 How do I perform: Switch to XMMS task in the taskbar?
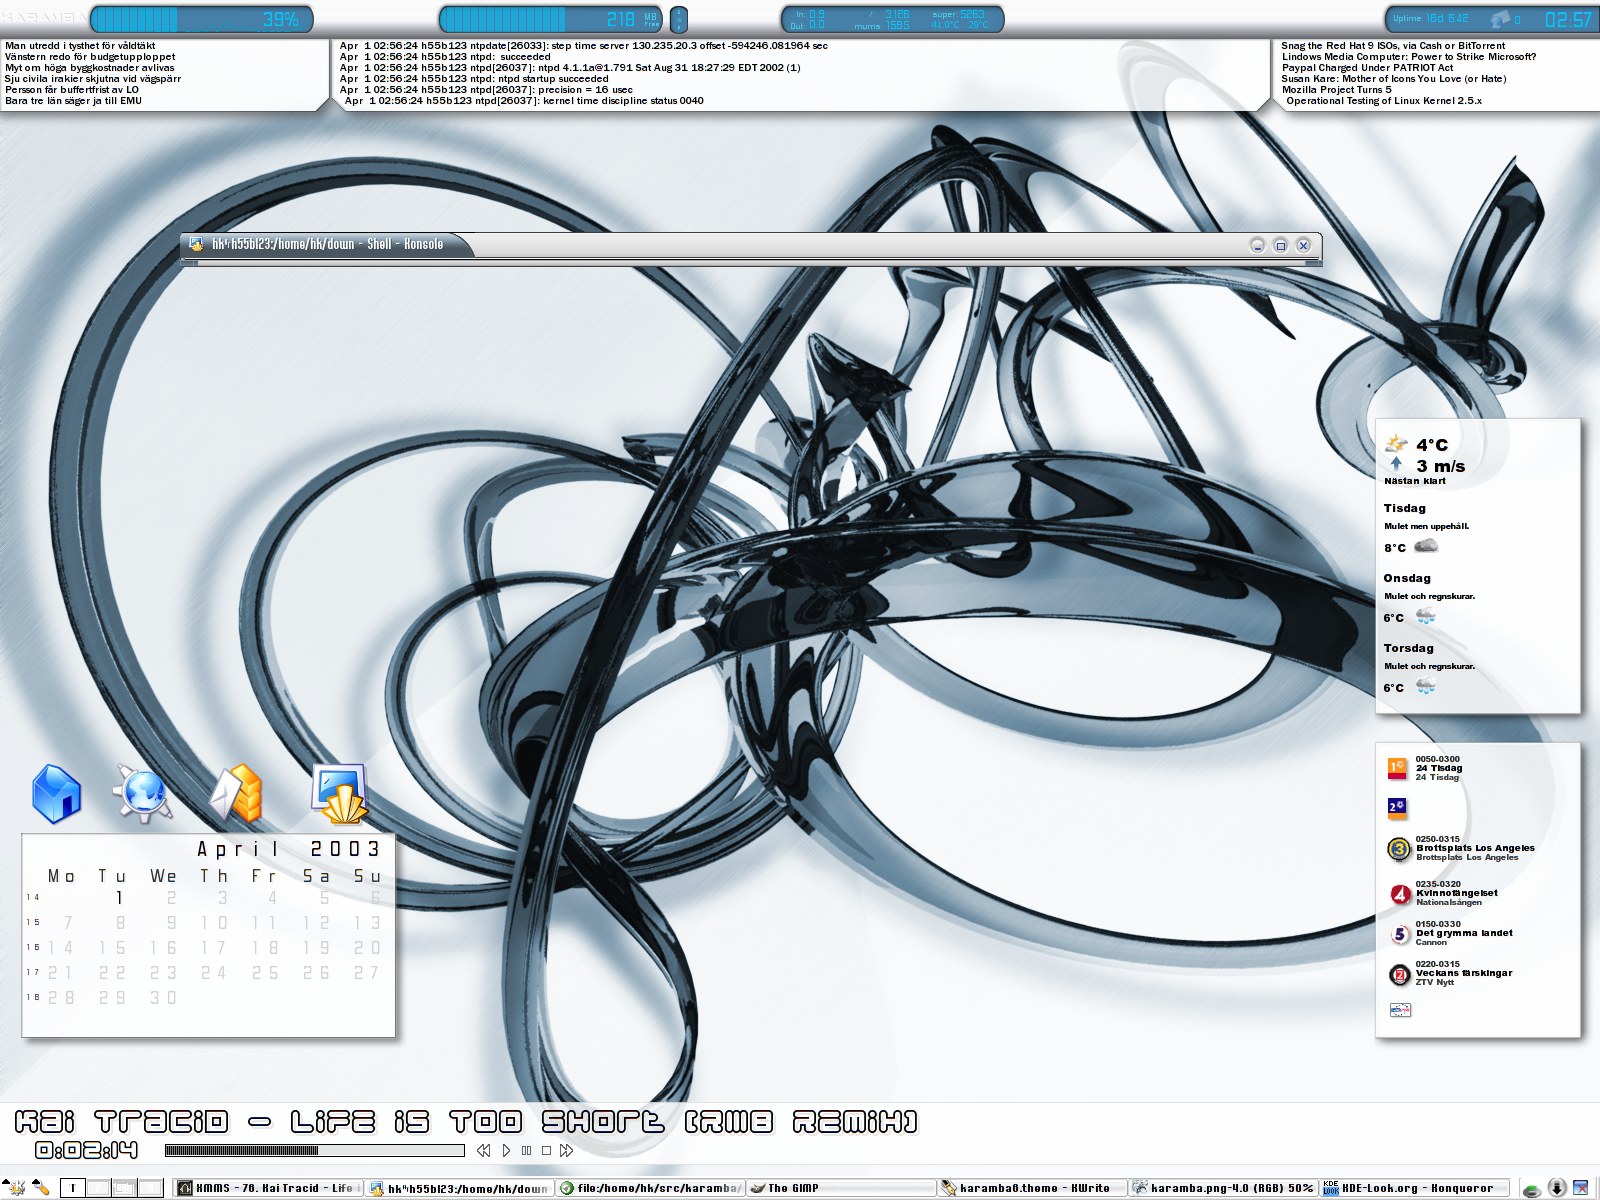coord(268,1188)
